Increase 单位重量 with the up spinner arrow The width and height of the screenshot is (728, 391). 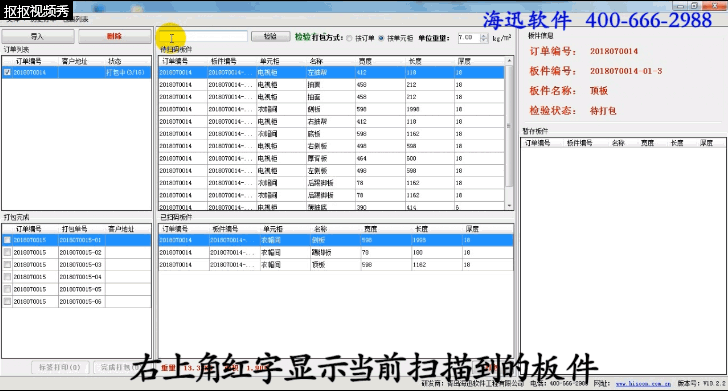click(484, 35)
